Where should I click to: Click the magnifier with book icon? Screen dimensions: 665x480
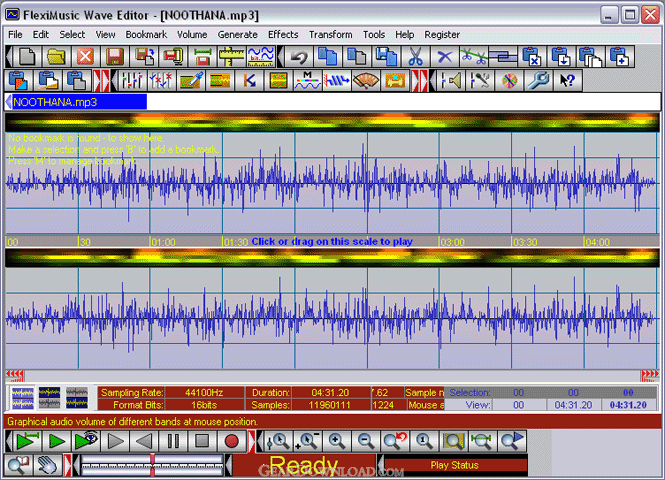coord(18,465)
